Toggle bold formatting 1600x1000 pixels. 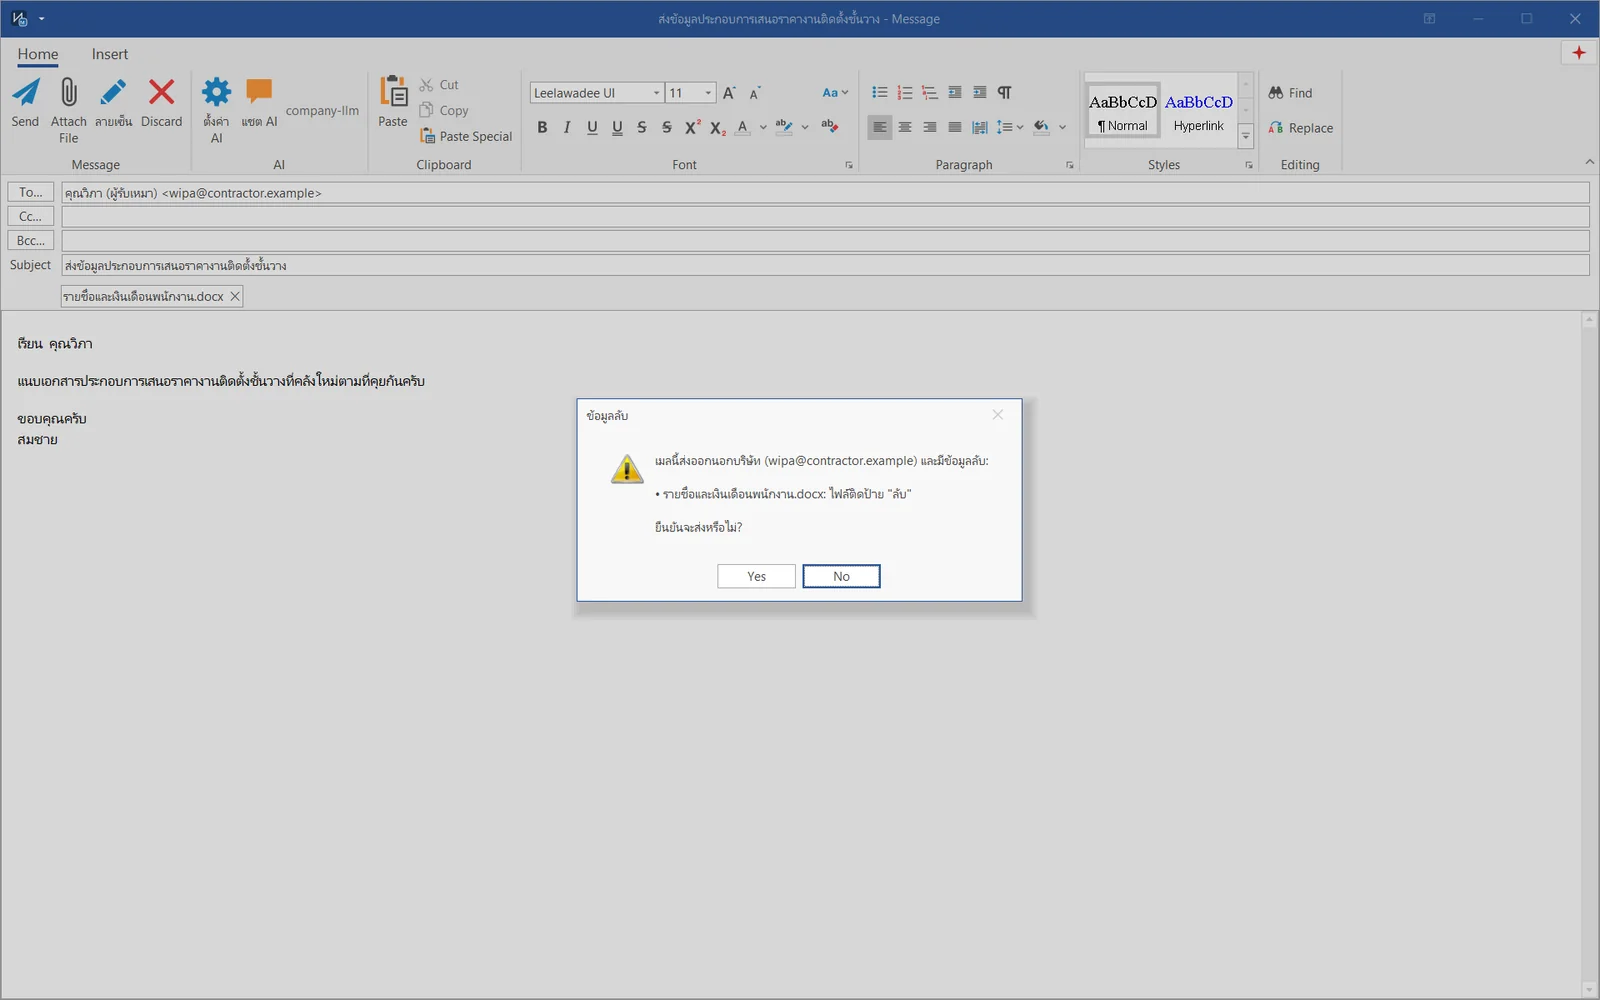pyautogui.click(x=542, y=127)
